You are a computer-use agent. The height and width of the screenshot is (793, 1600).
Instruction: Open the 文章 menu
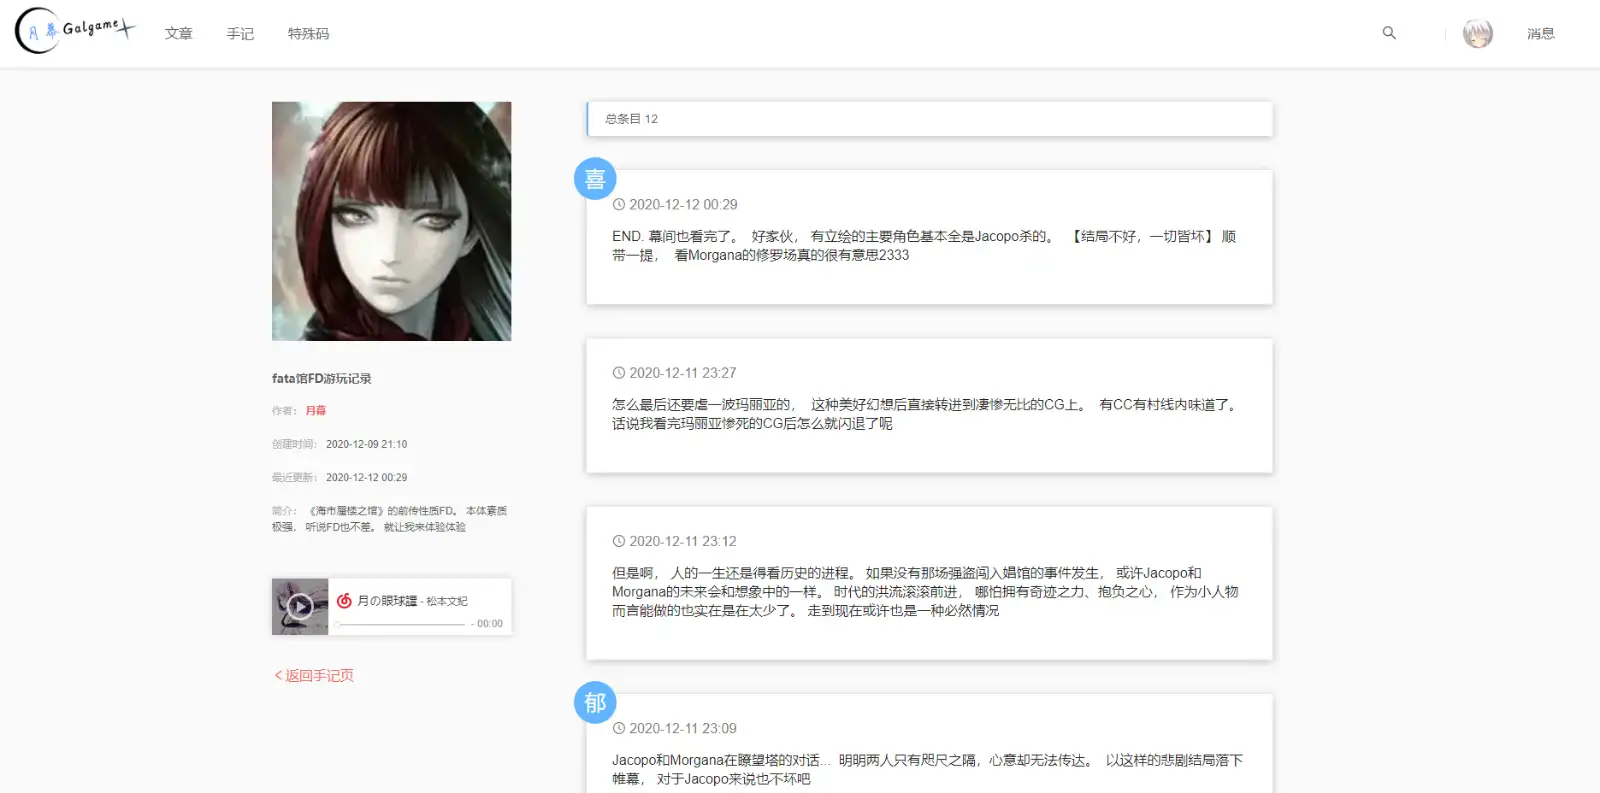(x=179, y=34)
